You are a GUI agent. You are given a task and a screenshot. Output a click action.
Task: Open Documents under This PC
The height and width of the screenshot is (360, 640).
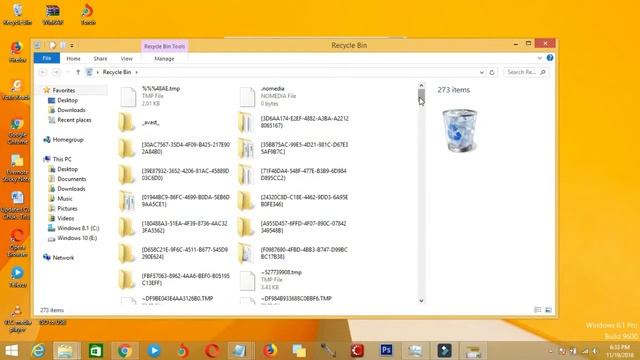pyautogui.click(x=71, y=179)
